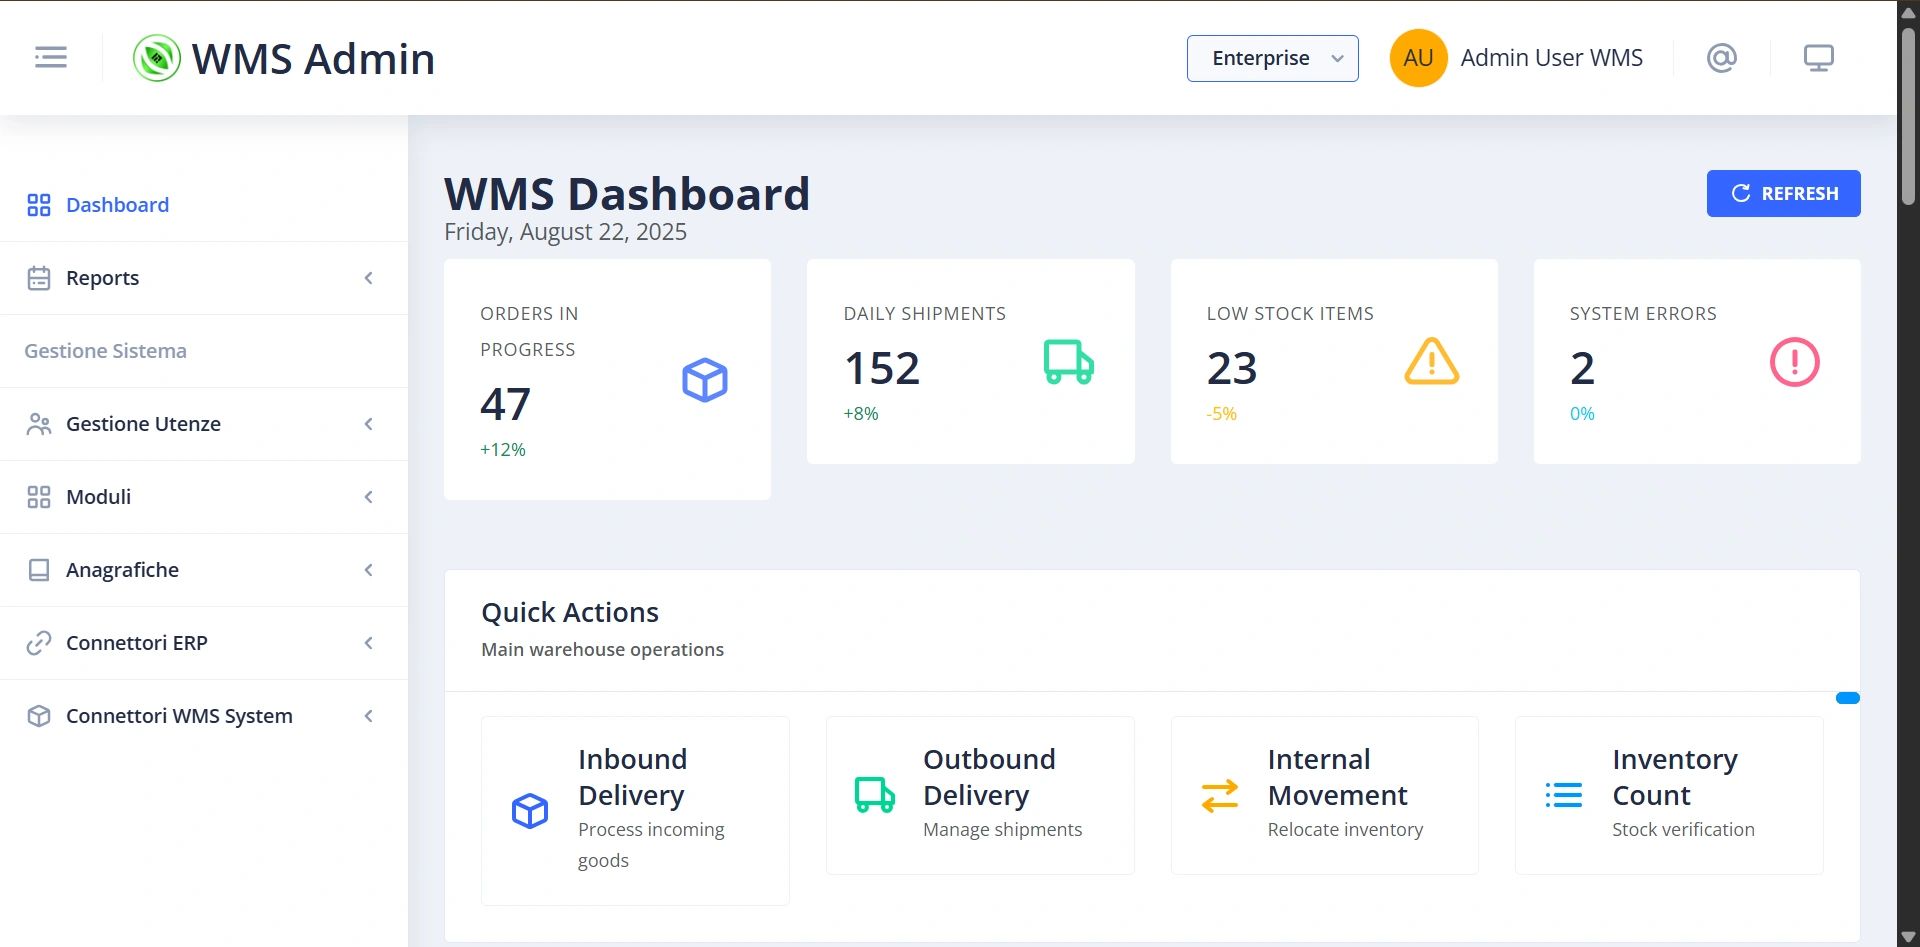Click the page vertical scrollbar thumb

click(1908, 115)
